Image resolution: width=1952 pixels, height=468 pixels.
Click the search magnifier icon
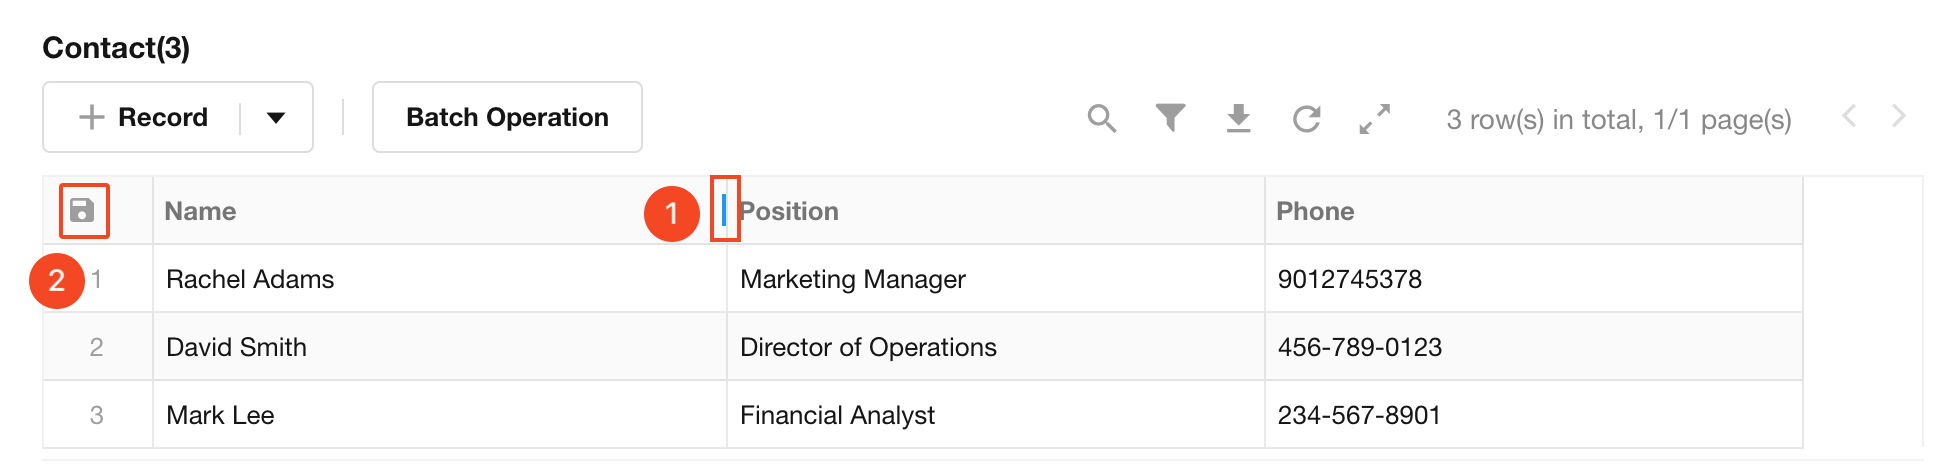pos(1101,118)
